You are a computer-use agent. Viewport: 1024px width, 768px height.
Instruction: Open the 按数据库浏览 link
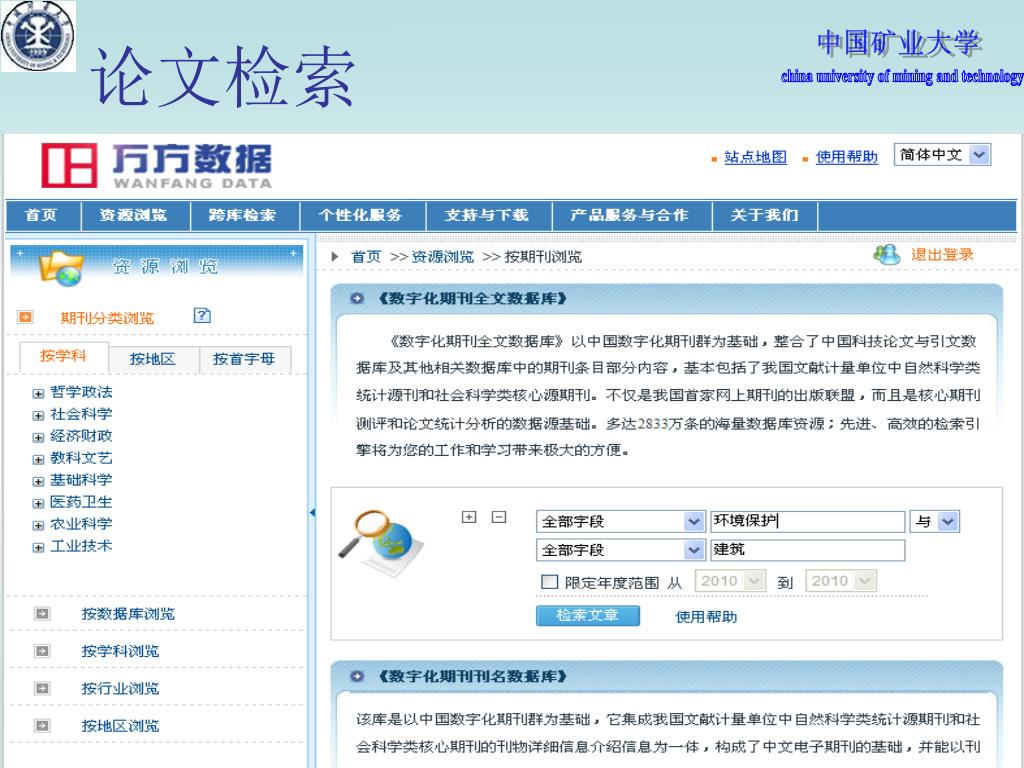coord(128,614)
